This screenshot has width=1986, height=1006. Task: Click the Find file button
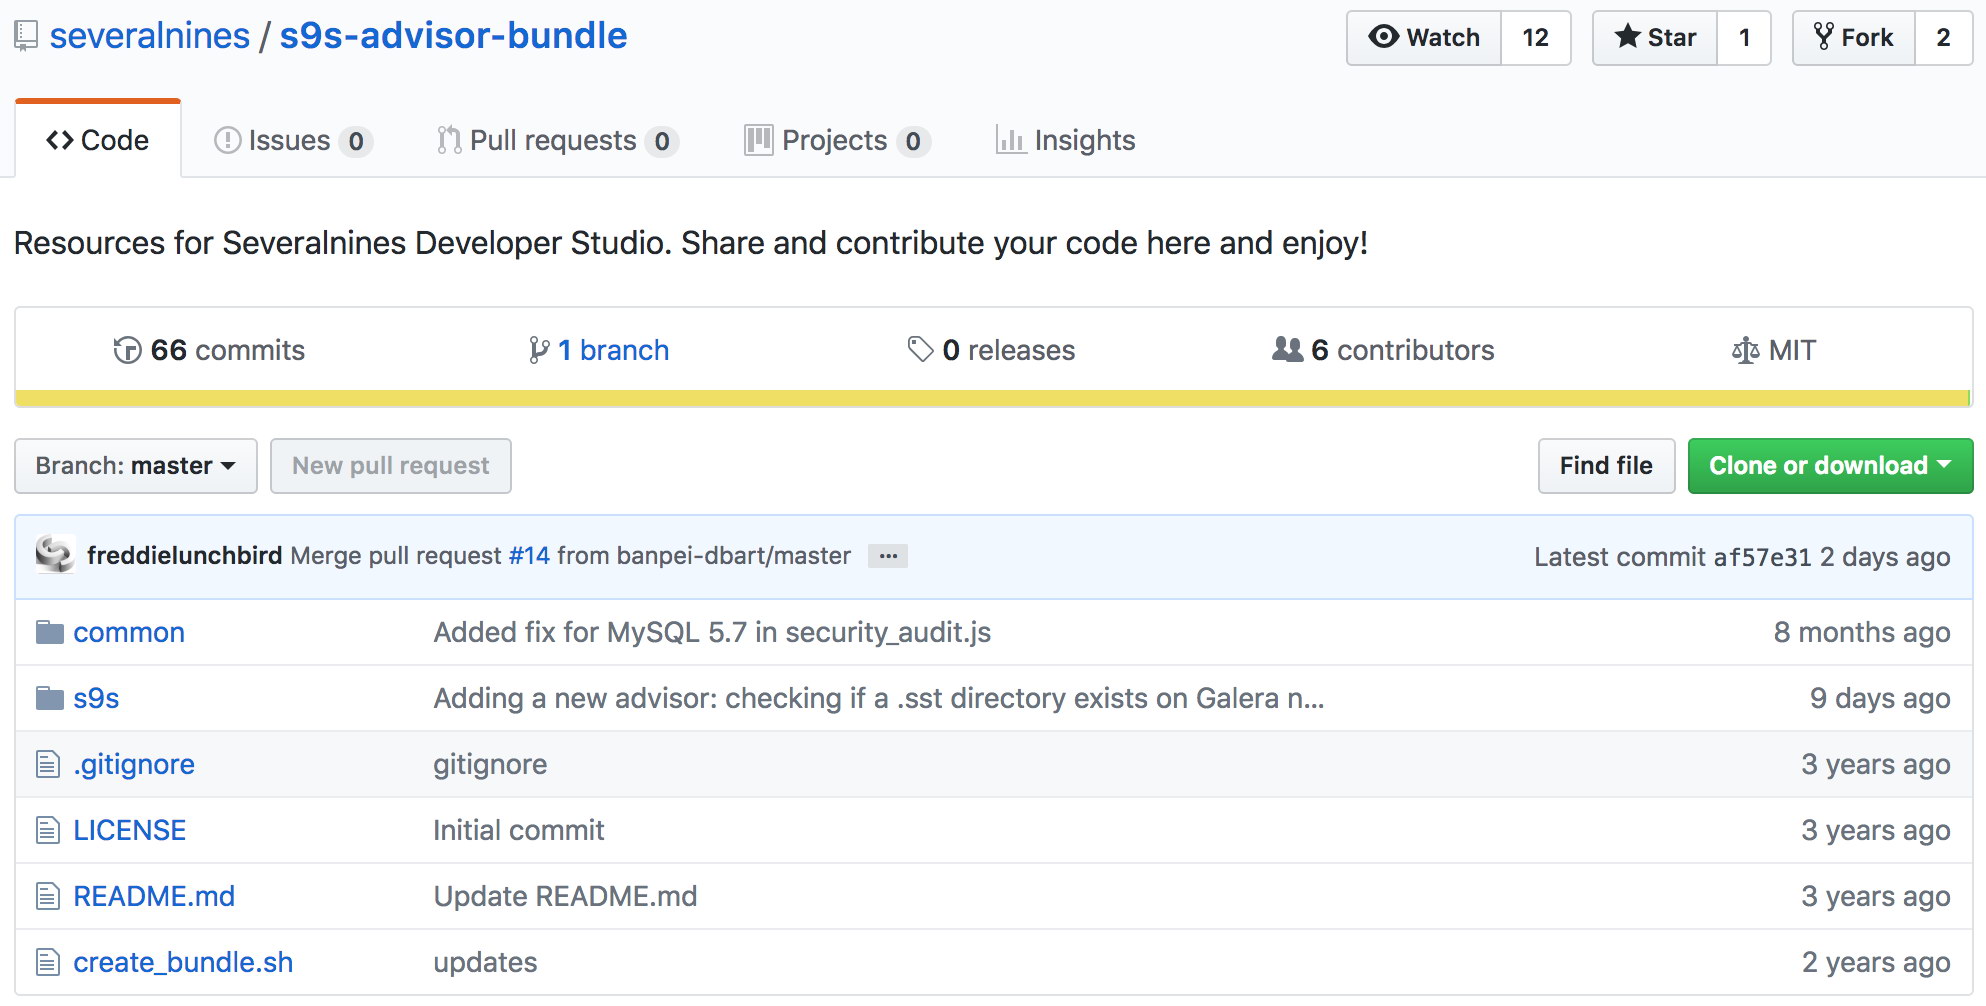click(x=1606, y=466)
